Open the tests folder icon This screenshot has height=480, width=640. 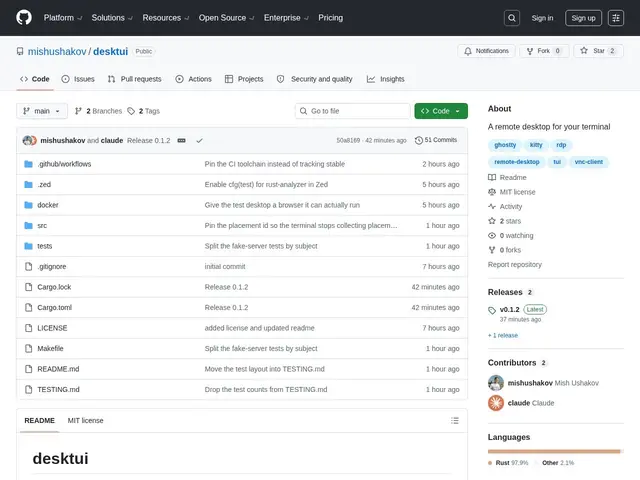coord(28,246)
